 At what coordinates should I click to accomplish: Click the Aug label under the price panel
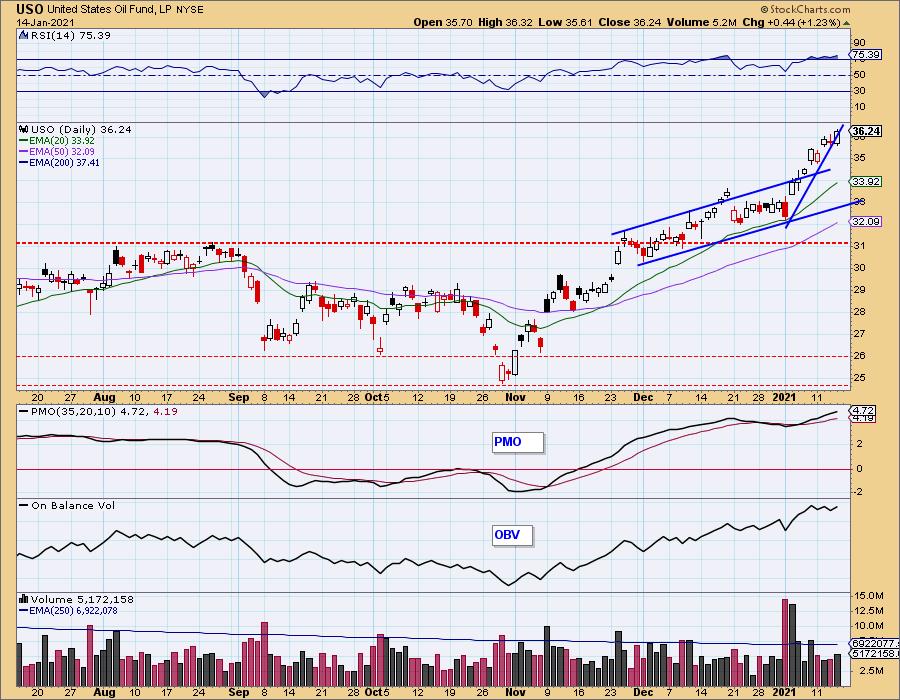104,398
